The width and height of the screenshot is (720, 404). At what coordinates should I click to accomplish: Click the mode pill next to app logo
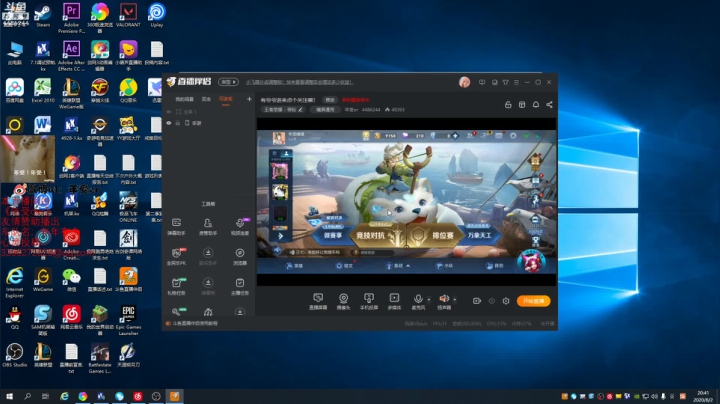pyautogui.click(x=228, y=82)
